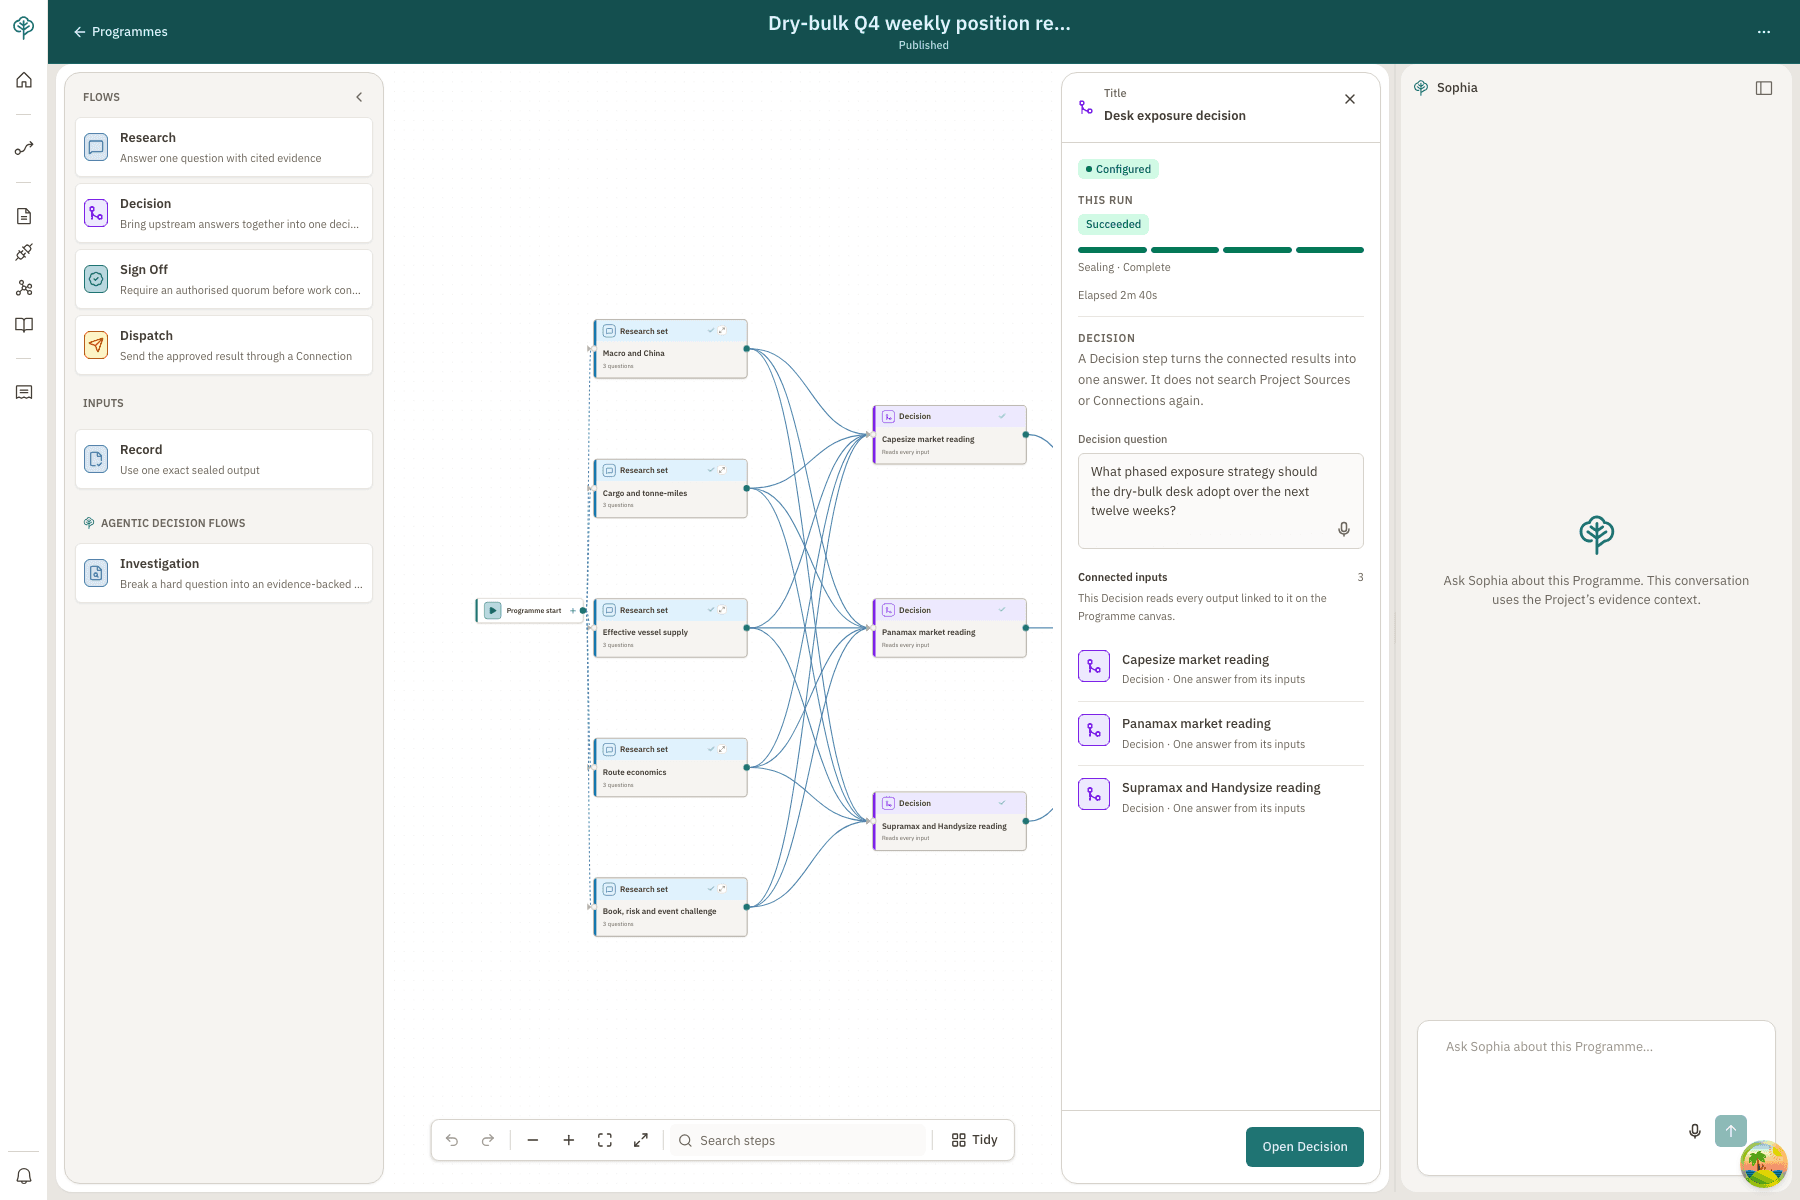Select the Sign Off flow card
The height and width of the screenshot is (1200, 1800).
pos(224,279)
